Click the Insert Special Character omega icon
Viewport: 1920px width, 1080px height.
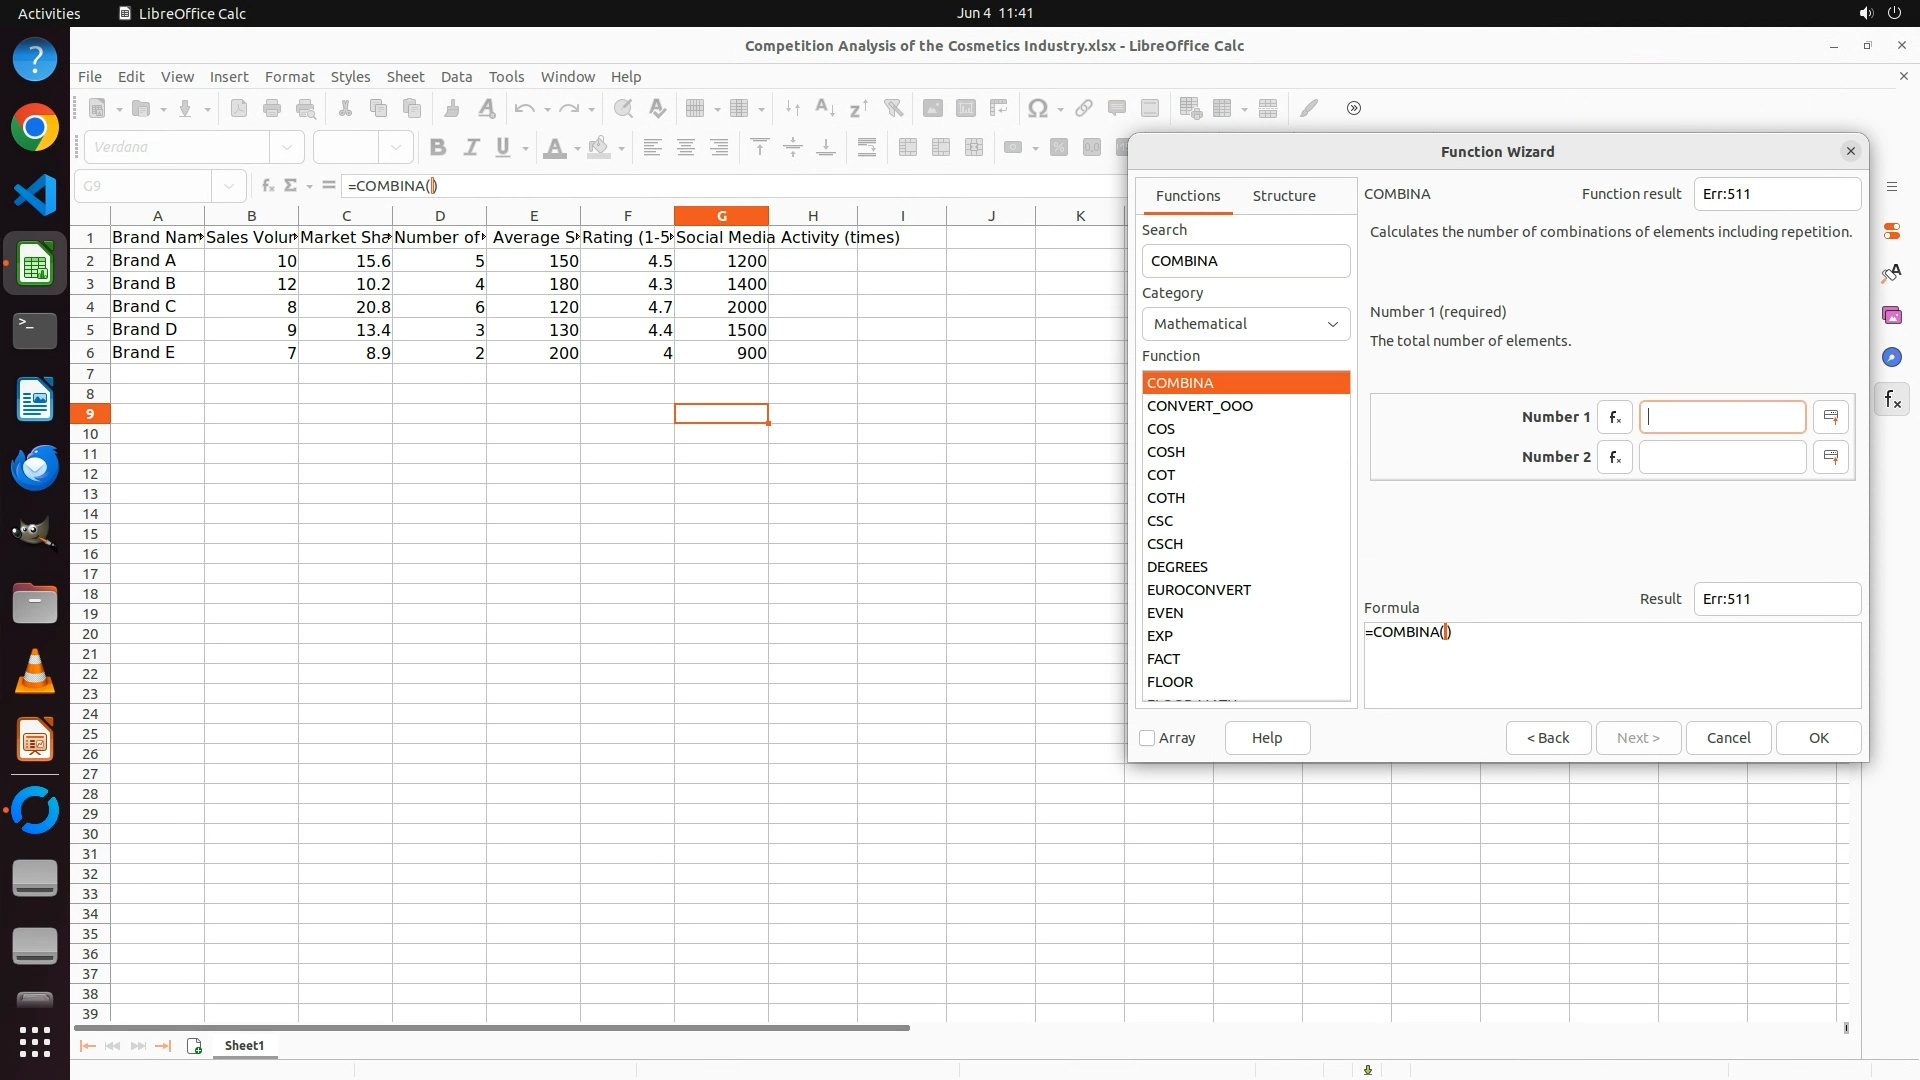tap(1038, 109)
